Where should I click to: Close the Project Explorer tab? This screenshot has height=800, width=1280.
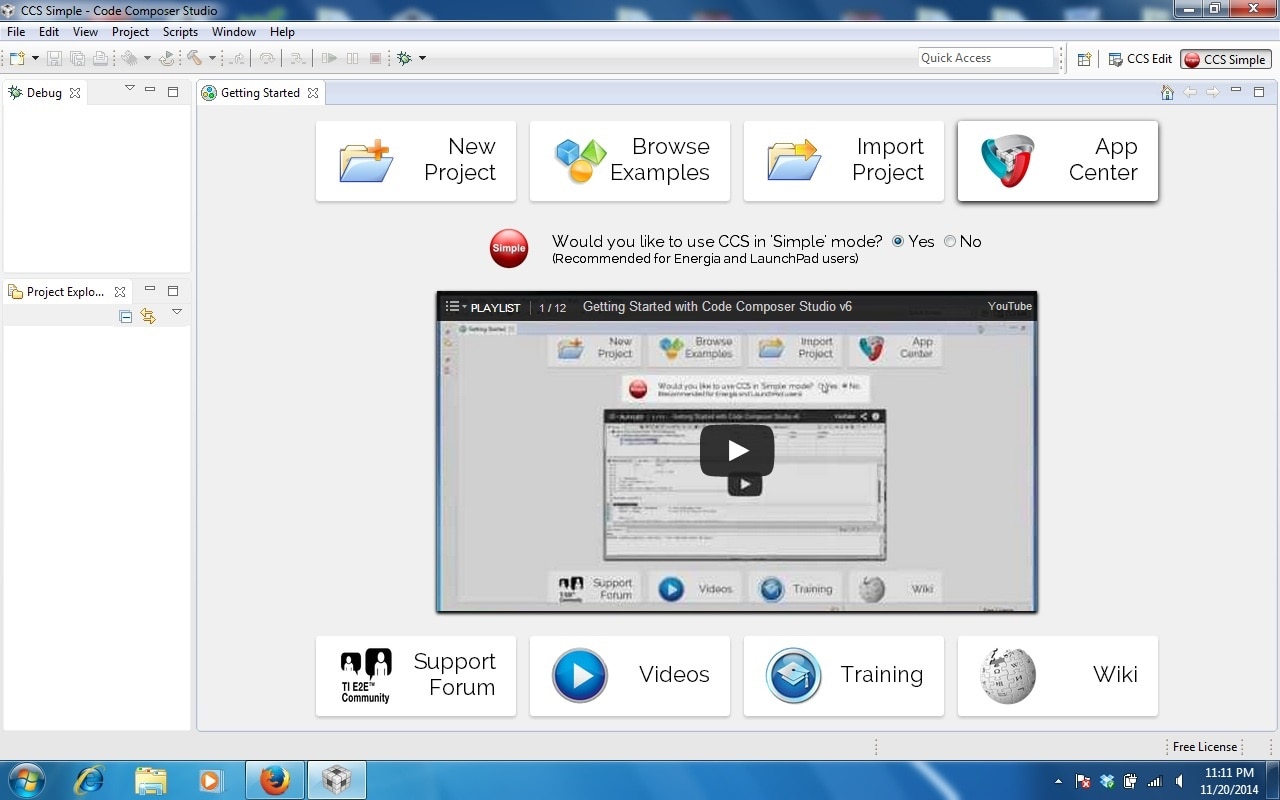120,292
